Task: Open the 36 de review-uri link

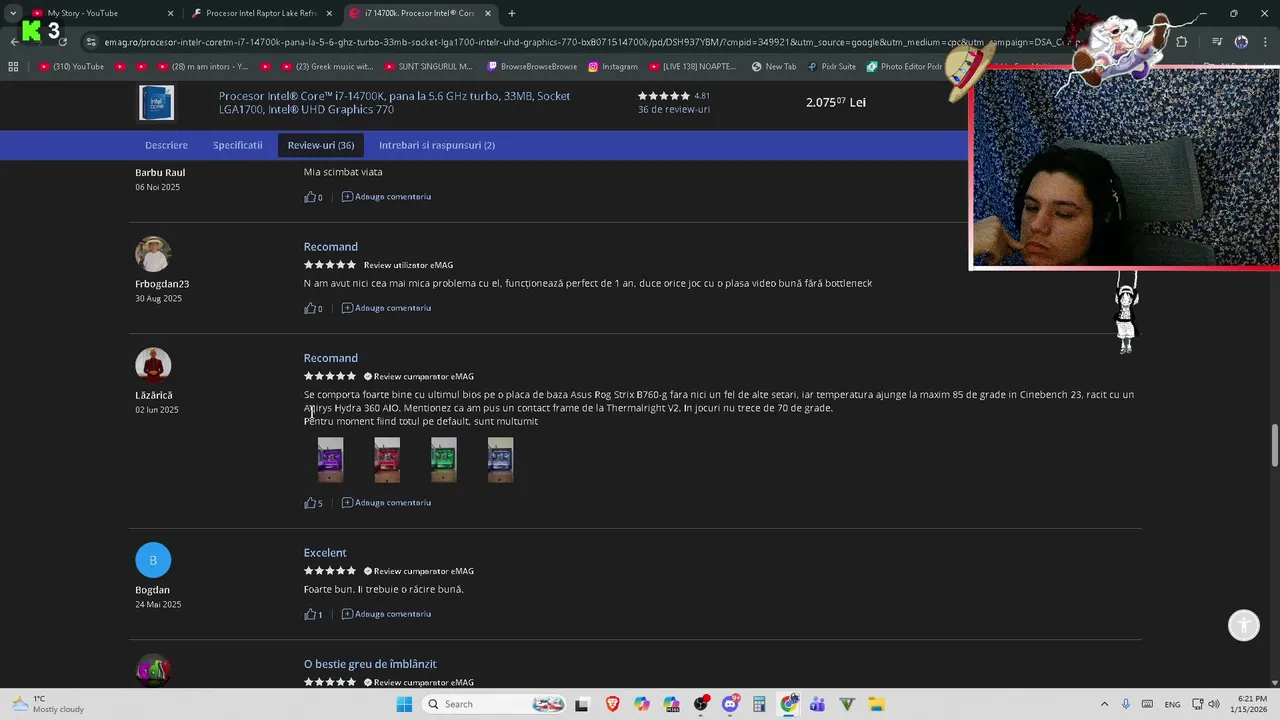Action: 674,109
